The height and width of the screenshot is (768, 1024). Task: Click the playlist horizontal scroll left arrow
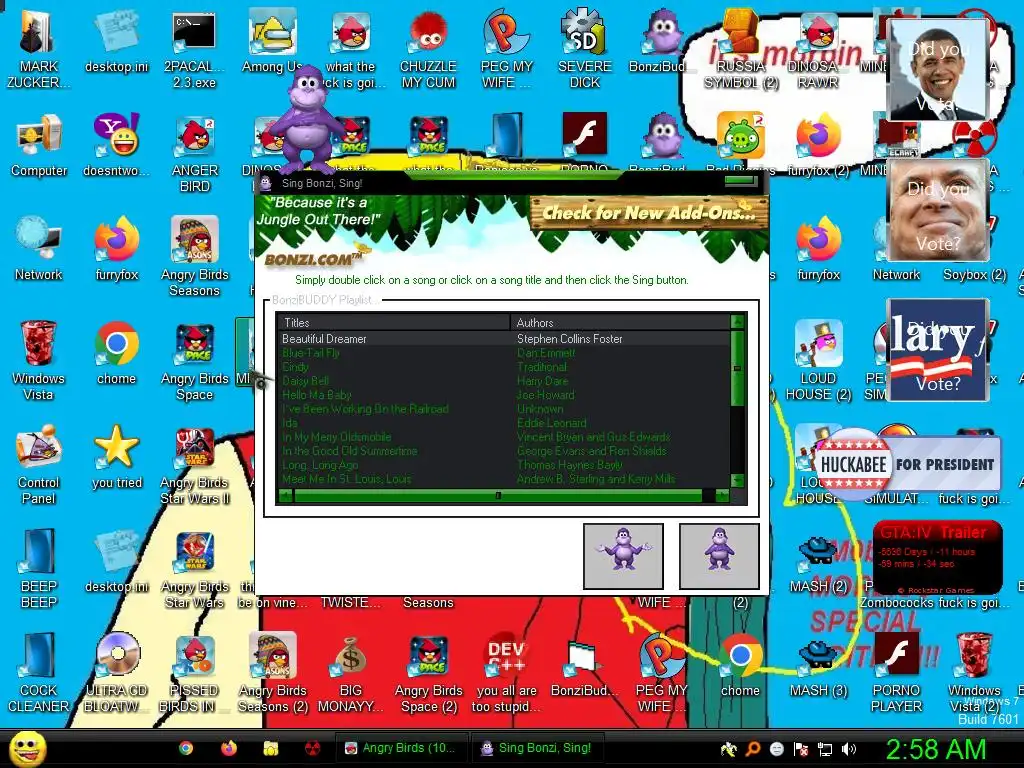[285, 496]
